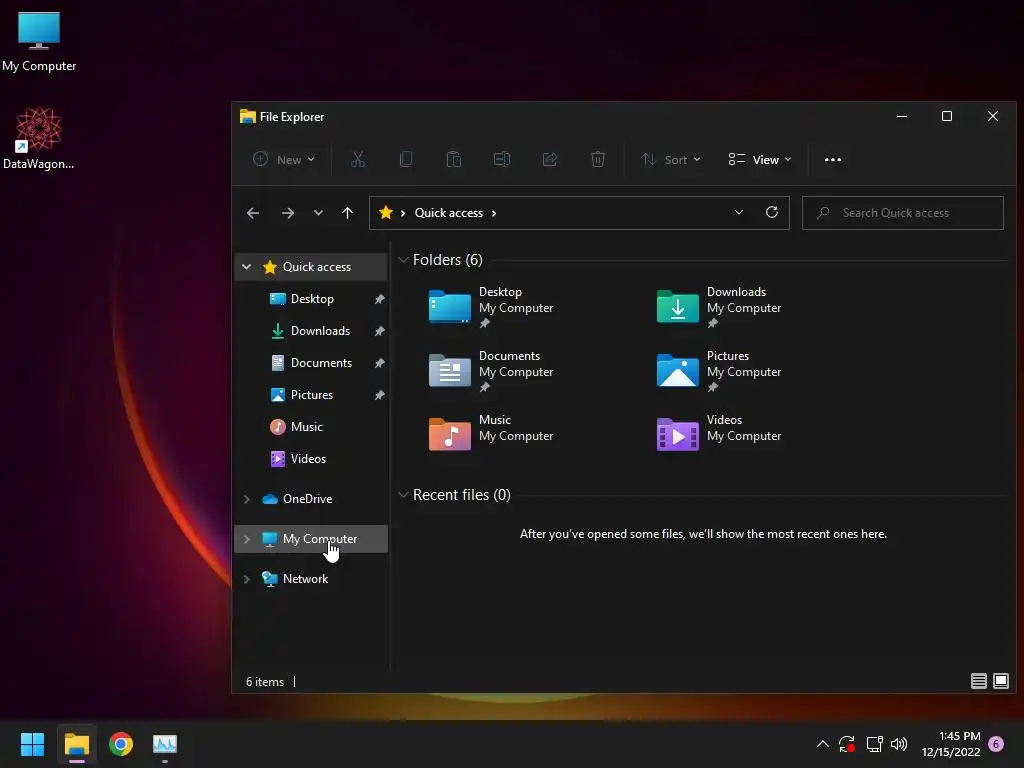Select Desktop in navigation pane
Viewport: 1024px width, 768px height.
coord(312,298)
